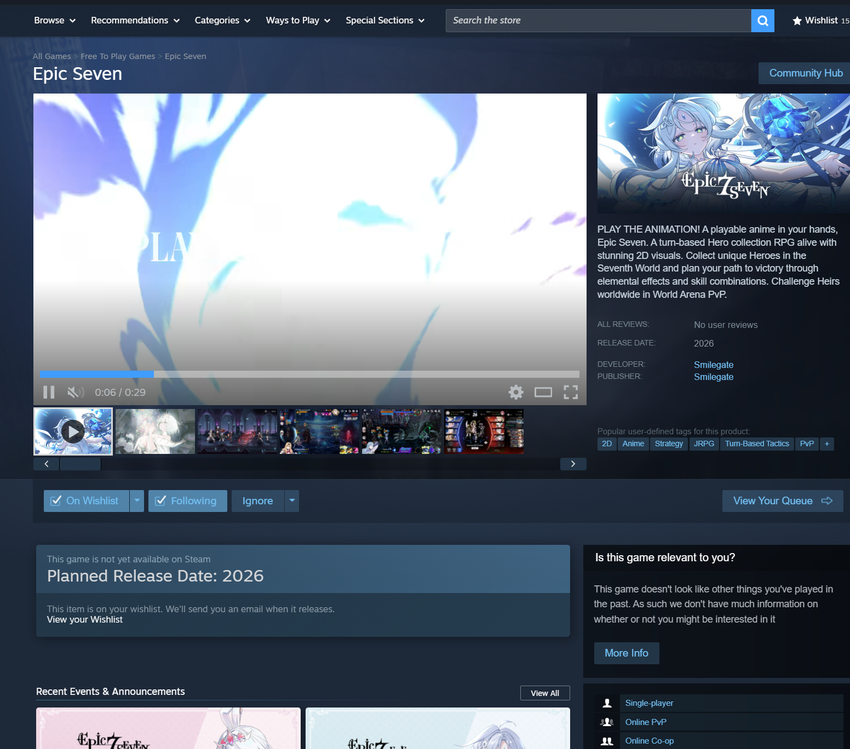Viewport: 850px width, 749px height.
Task: Select the white-haired character screenshot thumbnail
Action: [x=155, y=431]
